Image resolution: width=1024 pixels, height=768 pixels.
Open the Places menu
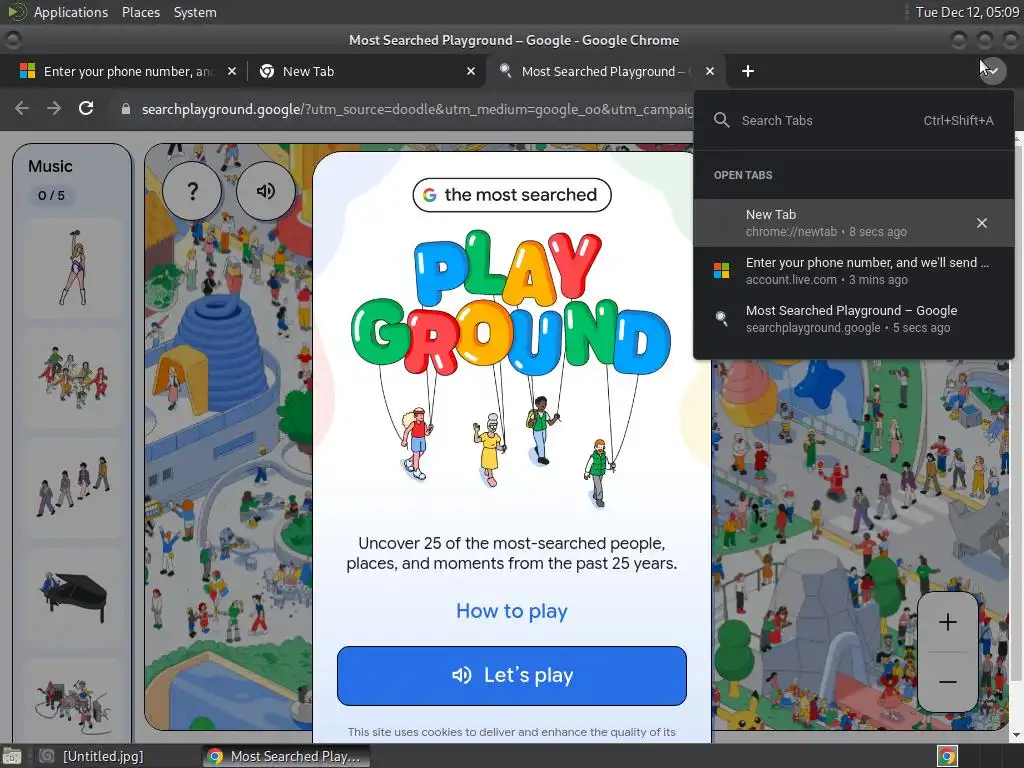(x=140, y=12)
